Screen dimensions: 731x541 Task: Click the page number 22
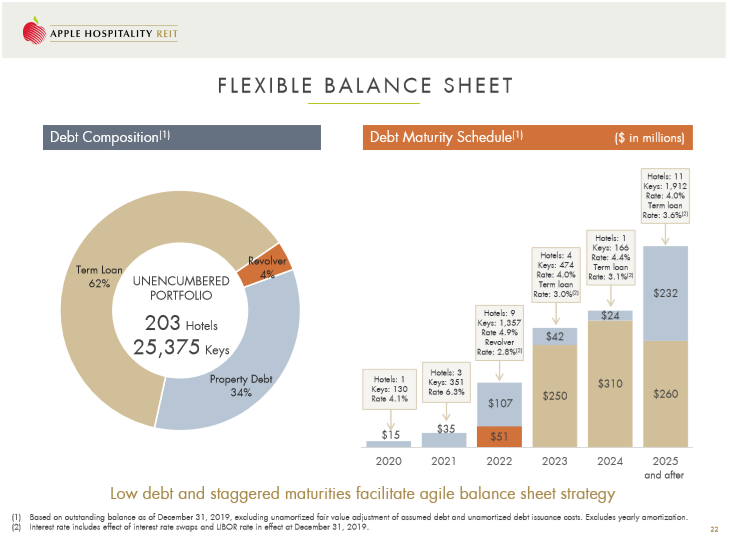coord(713,529)
